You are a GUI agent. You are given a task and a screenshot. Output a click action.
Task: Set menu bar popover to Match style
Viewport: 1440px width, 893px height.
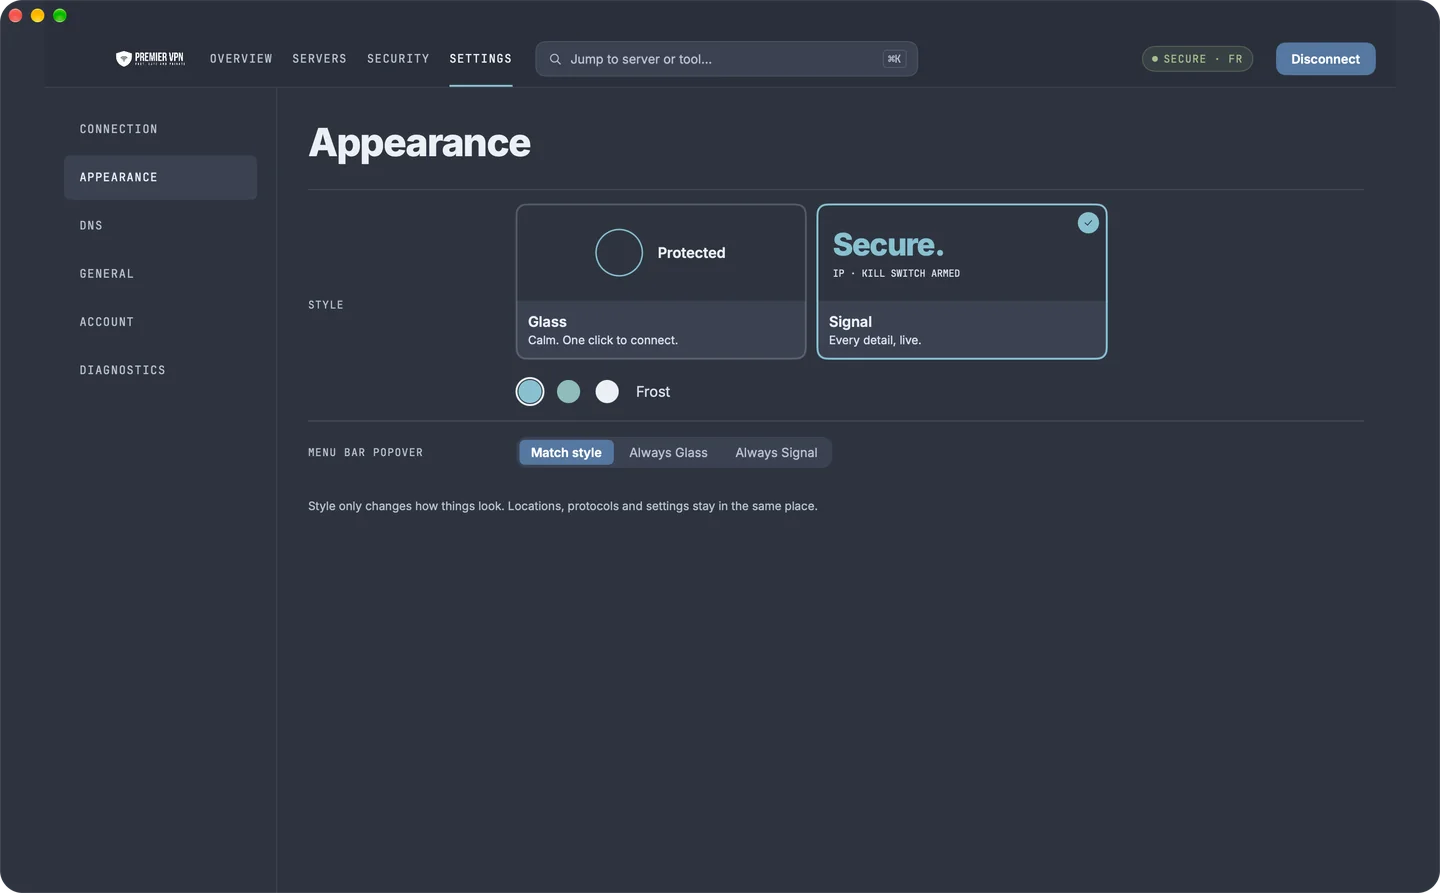566,452
